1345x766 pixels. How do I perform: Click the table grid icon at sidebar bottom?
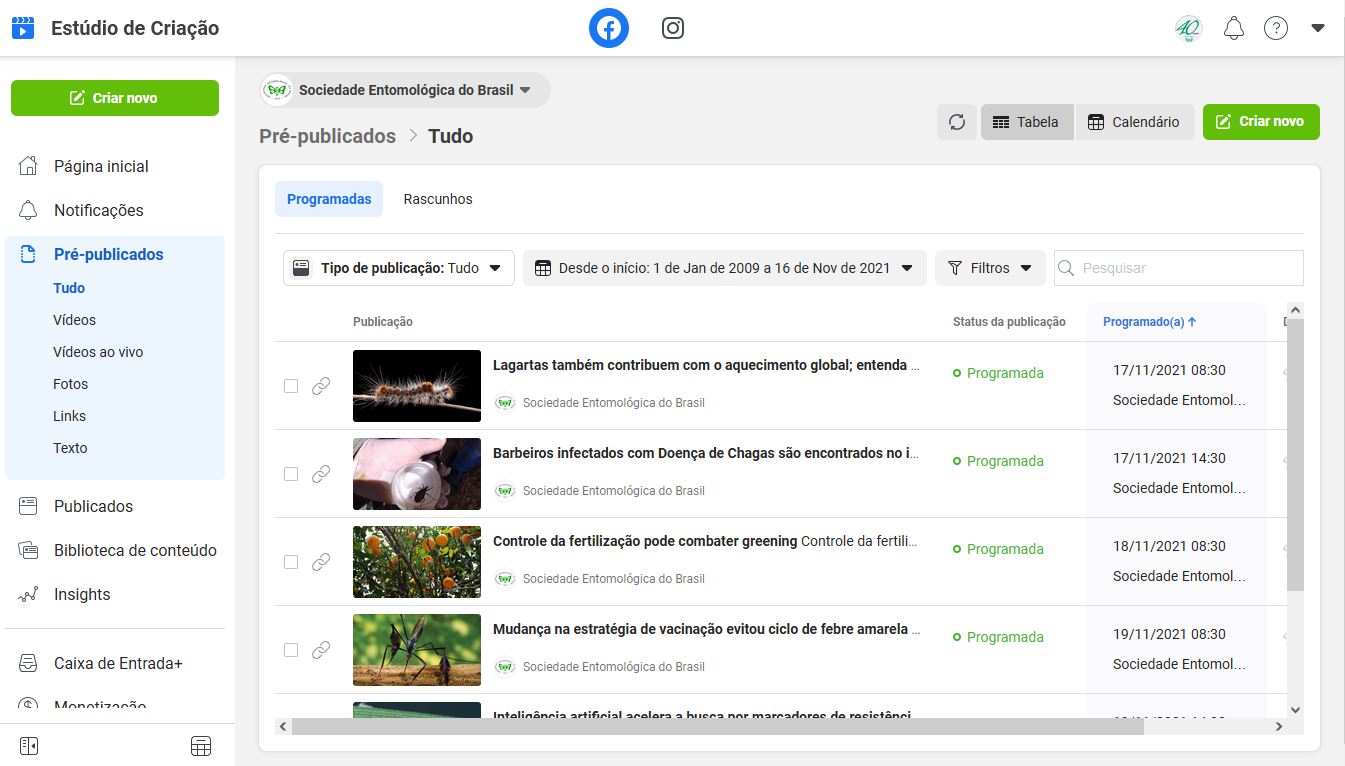[x=201, y=746]
